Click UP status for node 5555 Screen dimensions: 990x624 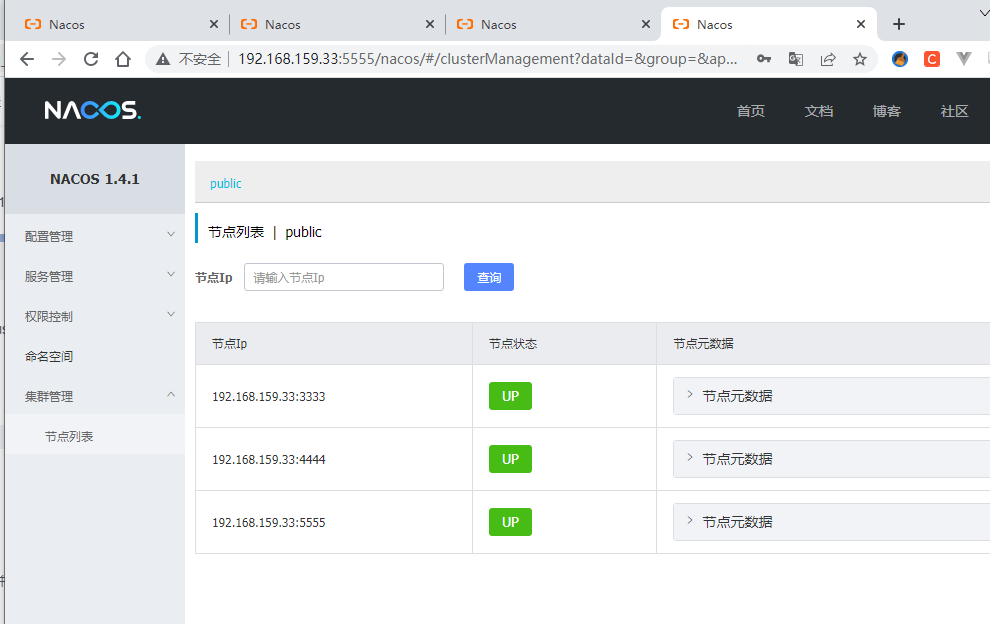point(510,522)
